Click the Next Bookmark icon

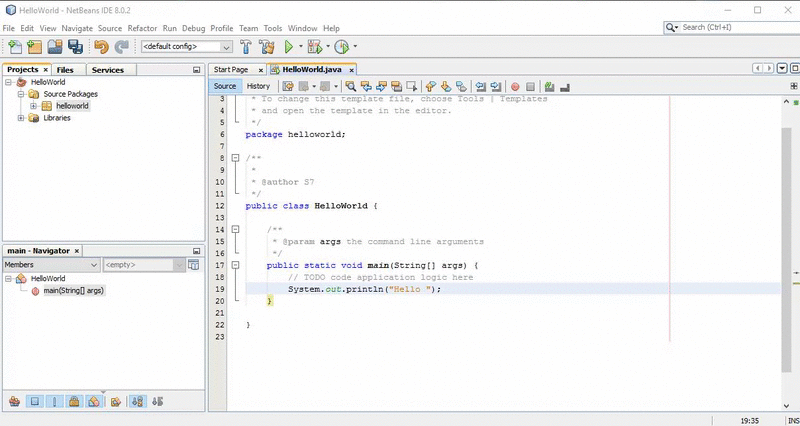pos(446,86)
